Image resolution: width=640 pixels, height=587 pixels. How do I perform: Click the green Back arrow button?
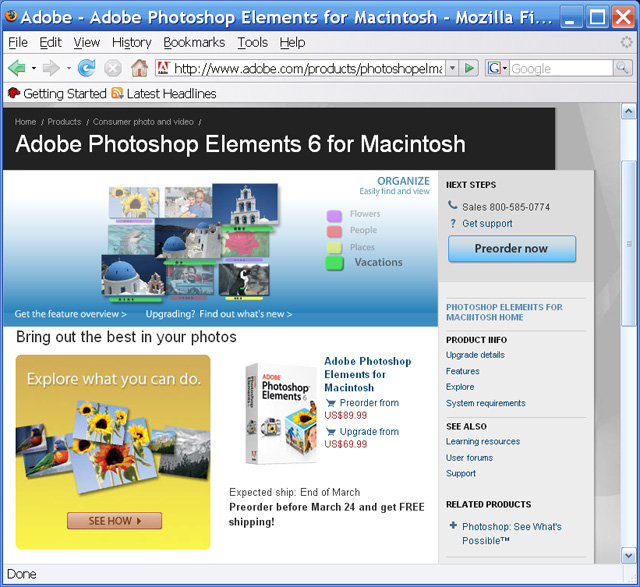tap(16, 68)
